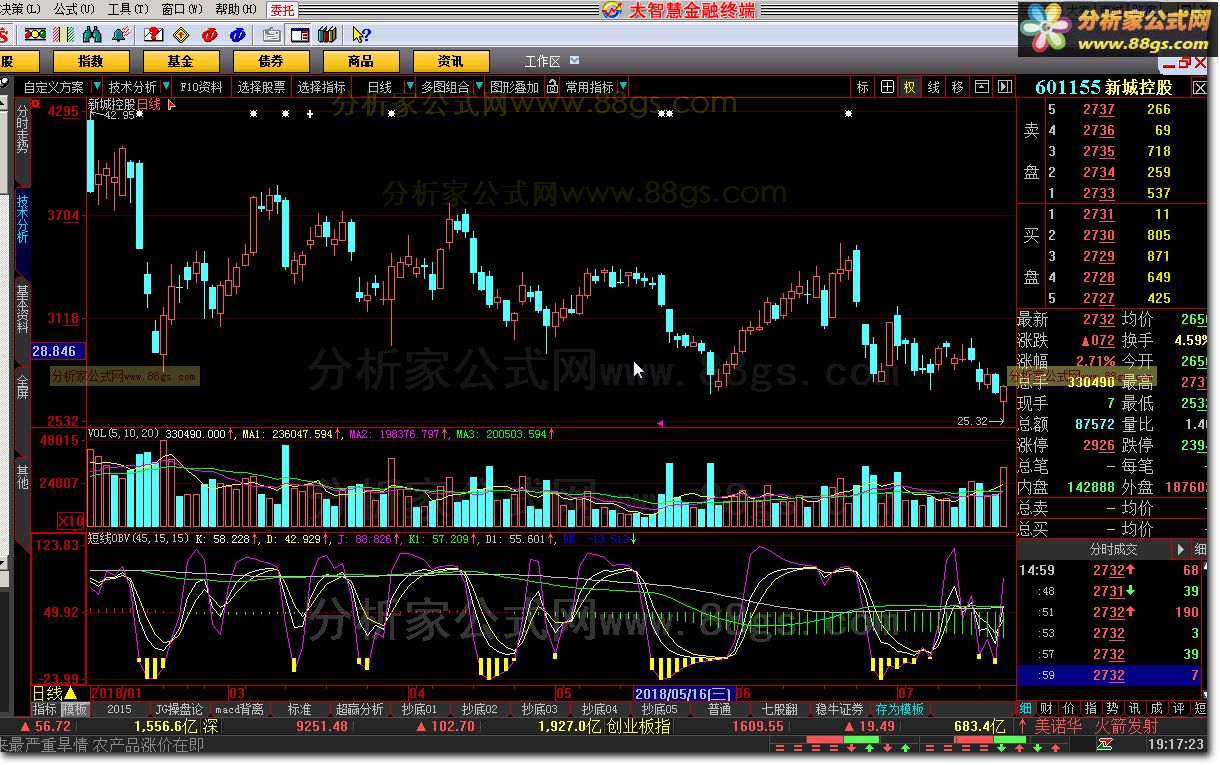1220x765 pixels.
Task: Open the 帮助 menu
Action: (x=236, y=9)
